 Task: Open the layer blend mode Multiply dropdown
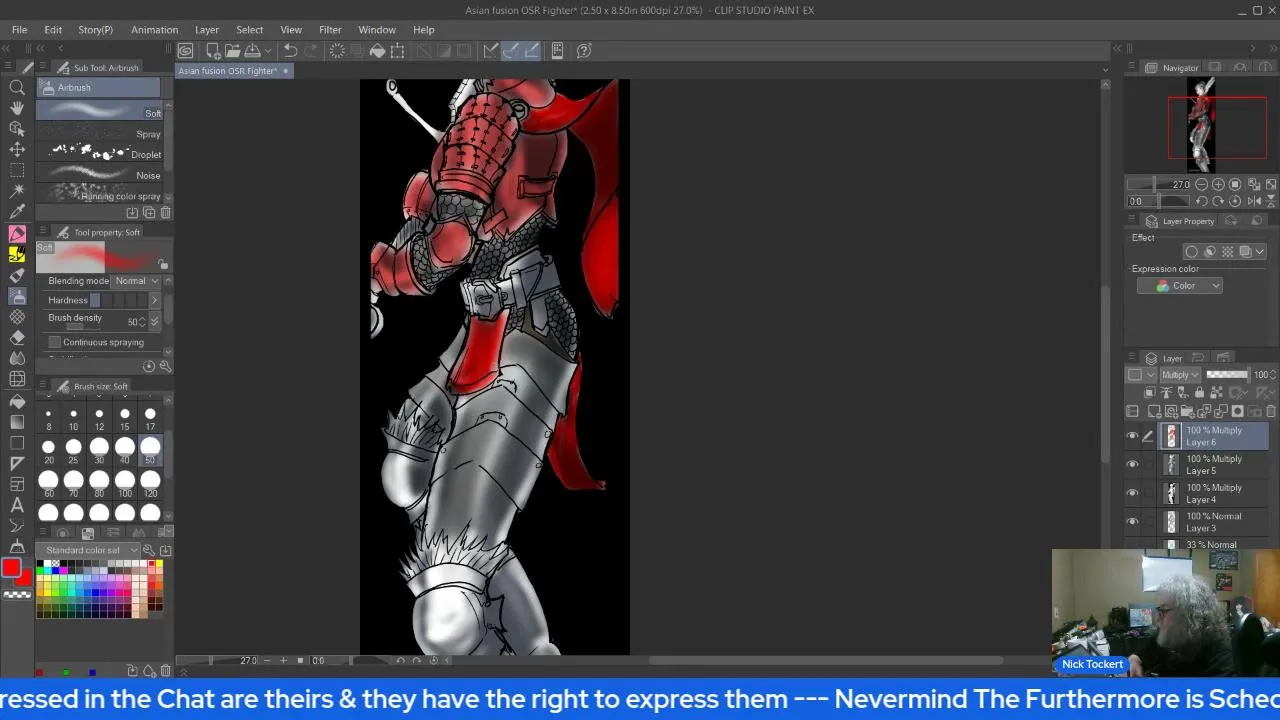[1180, 375]
